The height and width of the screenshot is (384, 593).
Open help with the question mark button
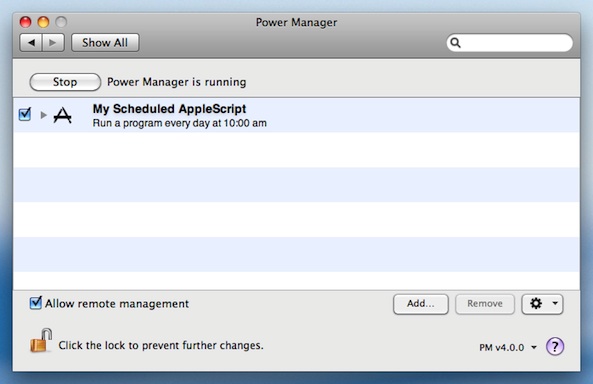click(x=555, y=346)
